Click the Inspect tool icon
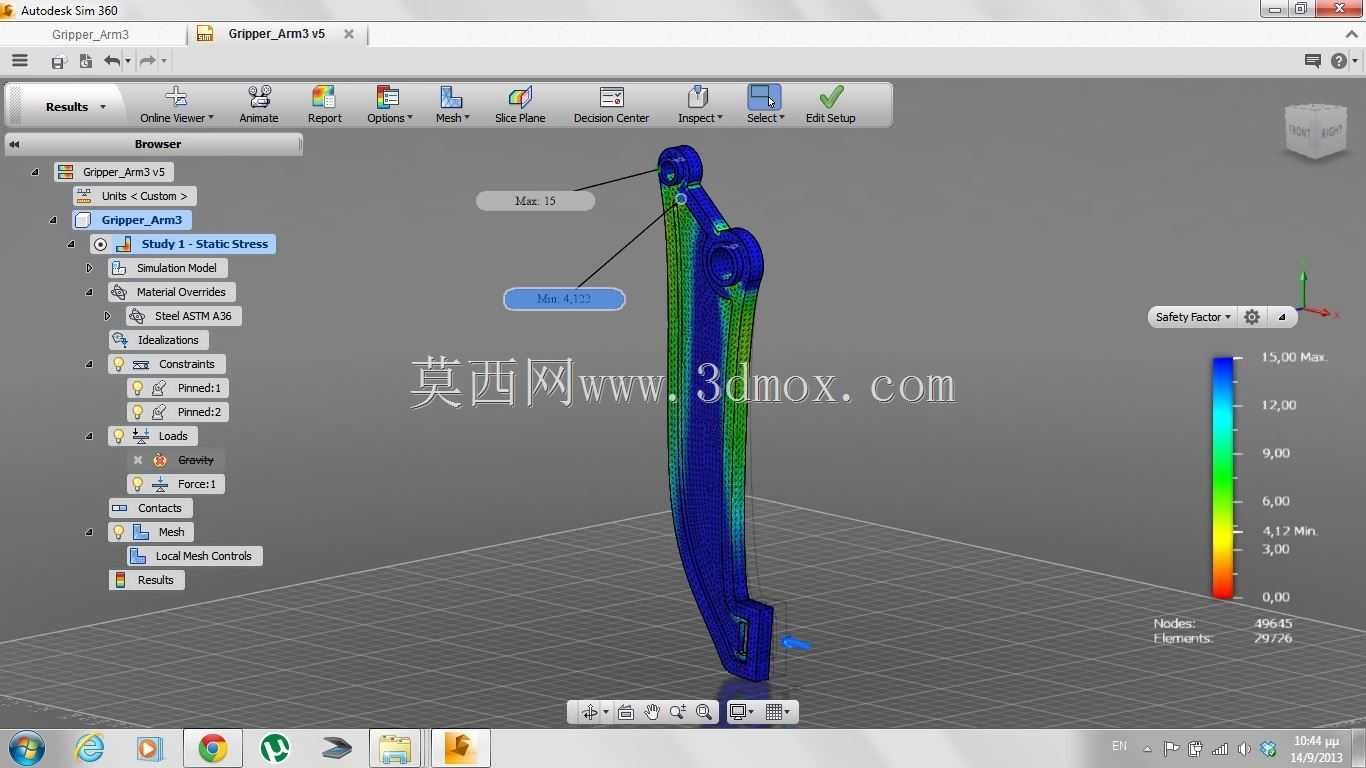Screen dimensions: 1366x768 tap(698, 97)
